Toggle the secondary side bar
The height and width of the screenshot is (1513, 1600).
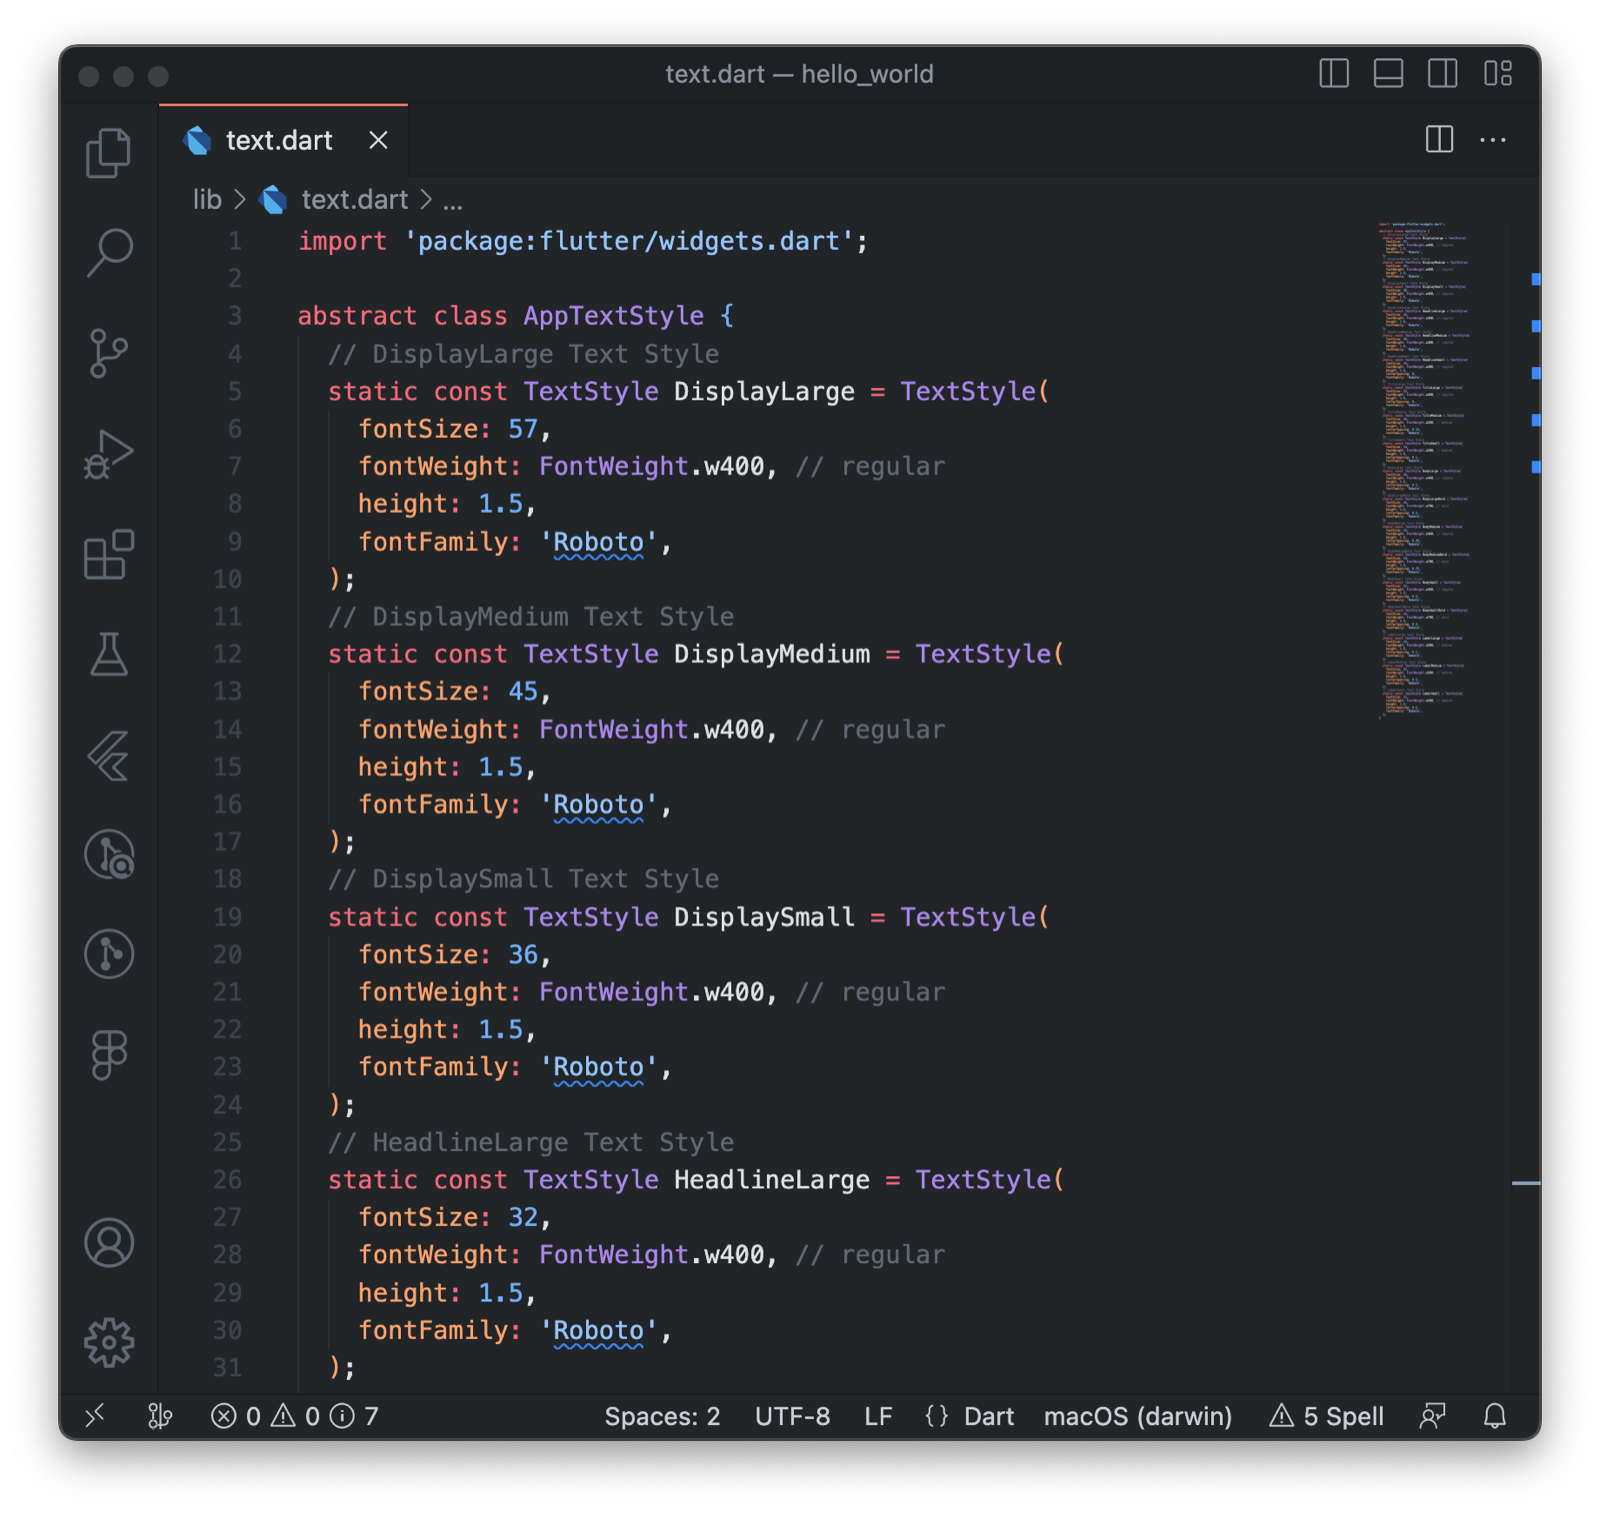[1442, 74]
